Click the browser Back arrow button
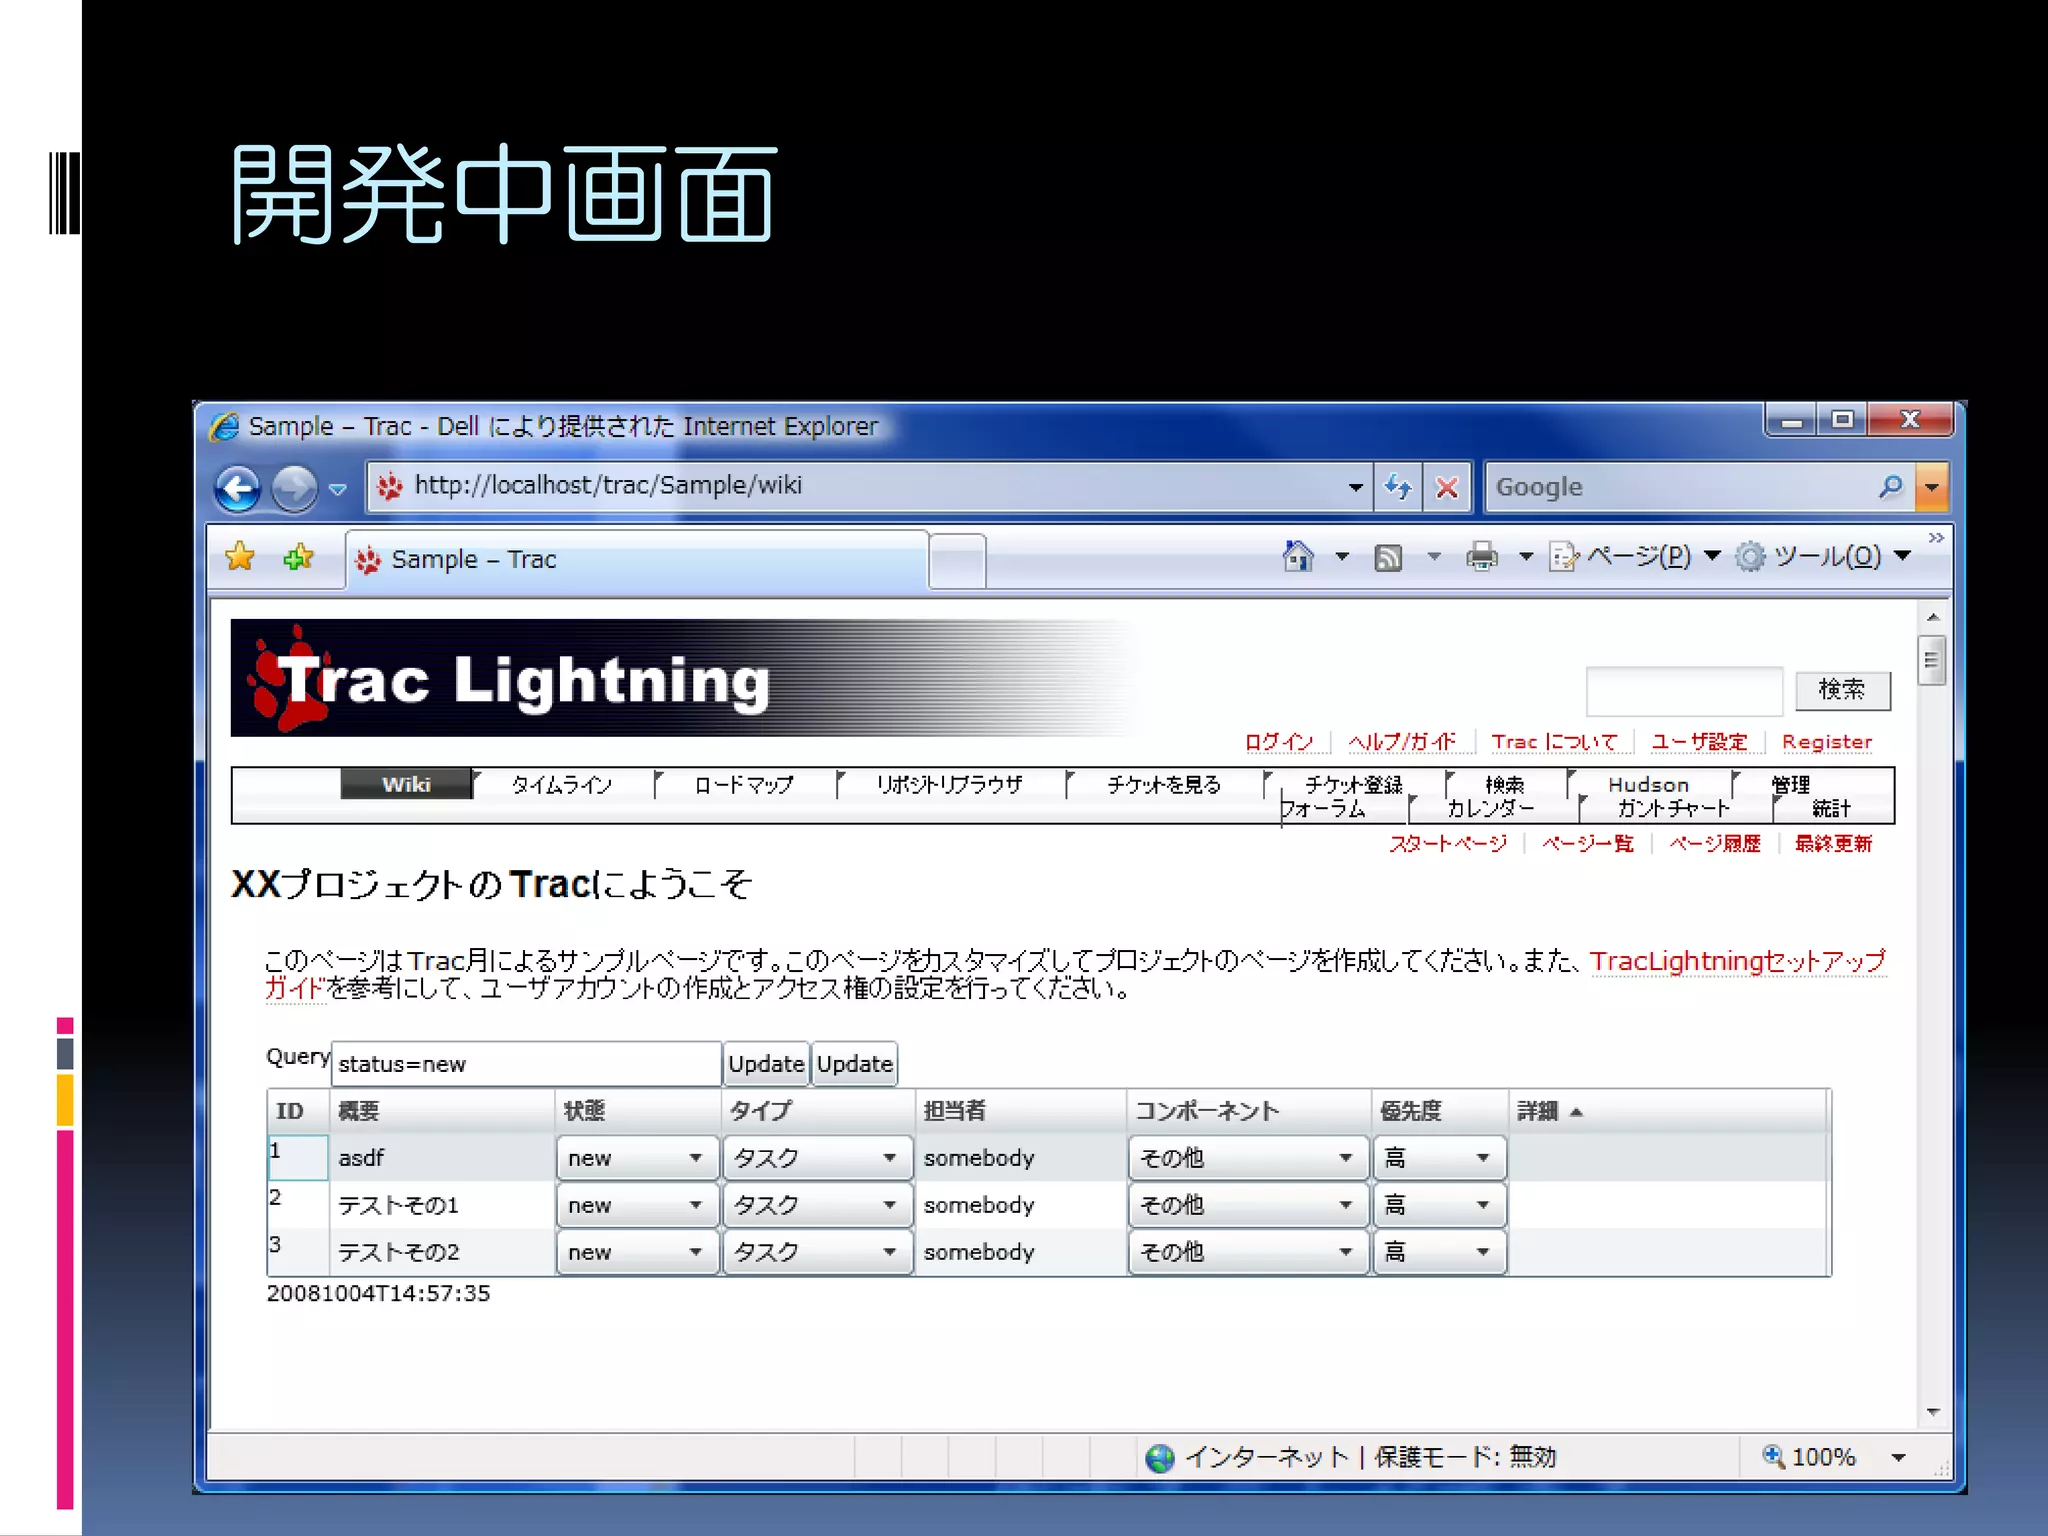Viewport: 2048px width, 1536px height. point(238,488)
